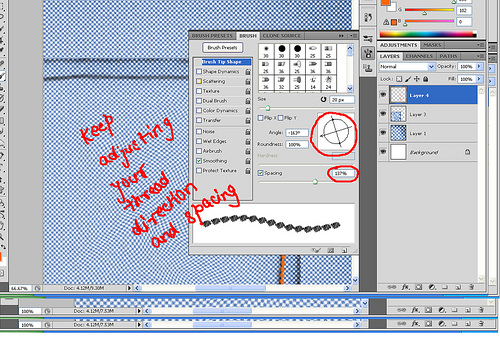Enable the Noise checkbox
The height and width of the screenshot is (362, 500).
(199, 131)
